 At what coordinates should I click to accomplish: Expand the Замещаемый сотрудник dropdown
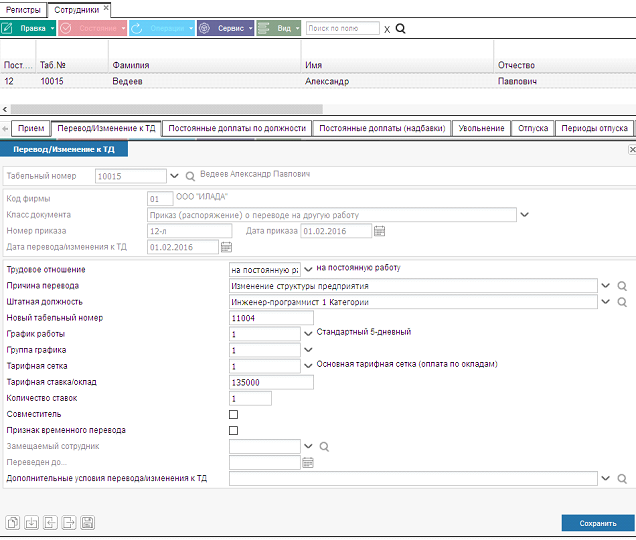tap(308, 446)
